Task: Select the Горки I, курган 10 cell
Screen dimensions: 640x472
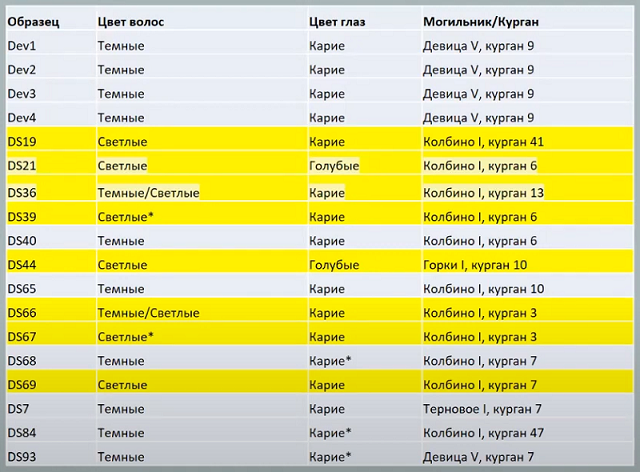Action: [x=475, y=265]
